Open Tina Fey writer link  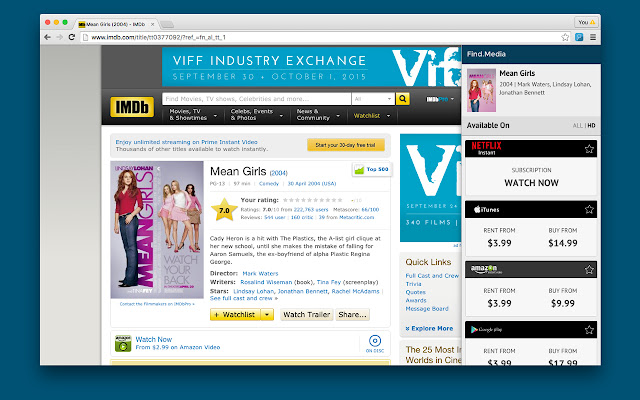coord(329,282)
